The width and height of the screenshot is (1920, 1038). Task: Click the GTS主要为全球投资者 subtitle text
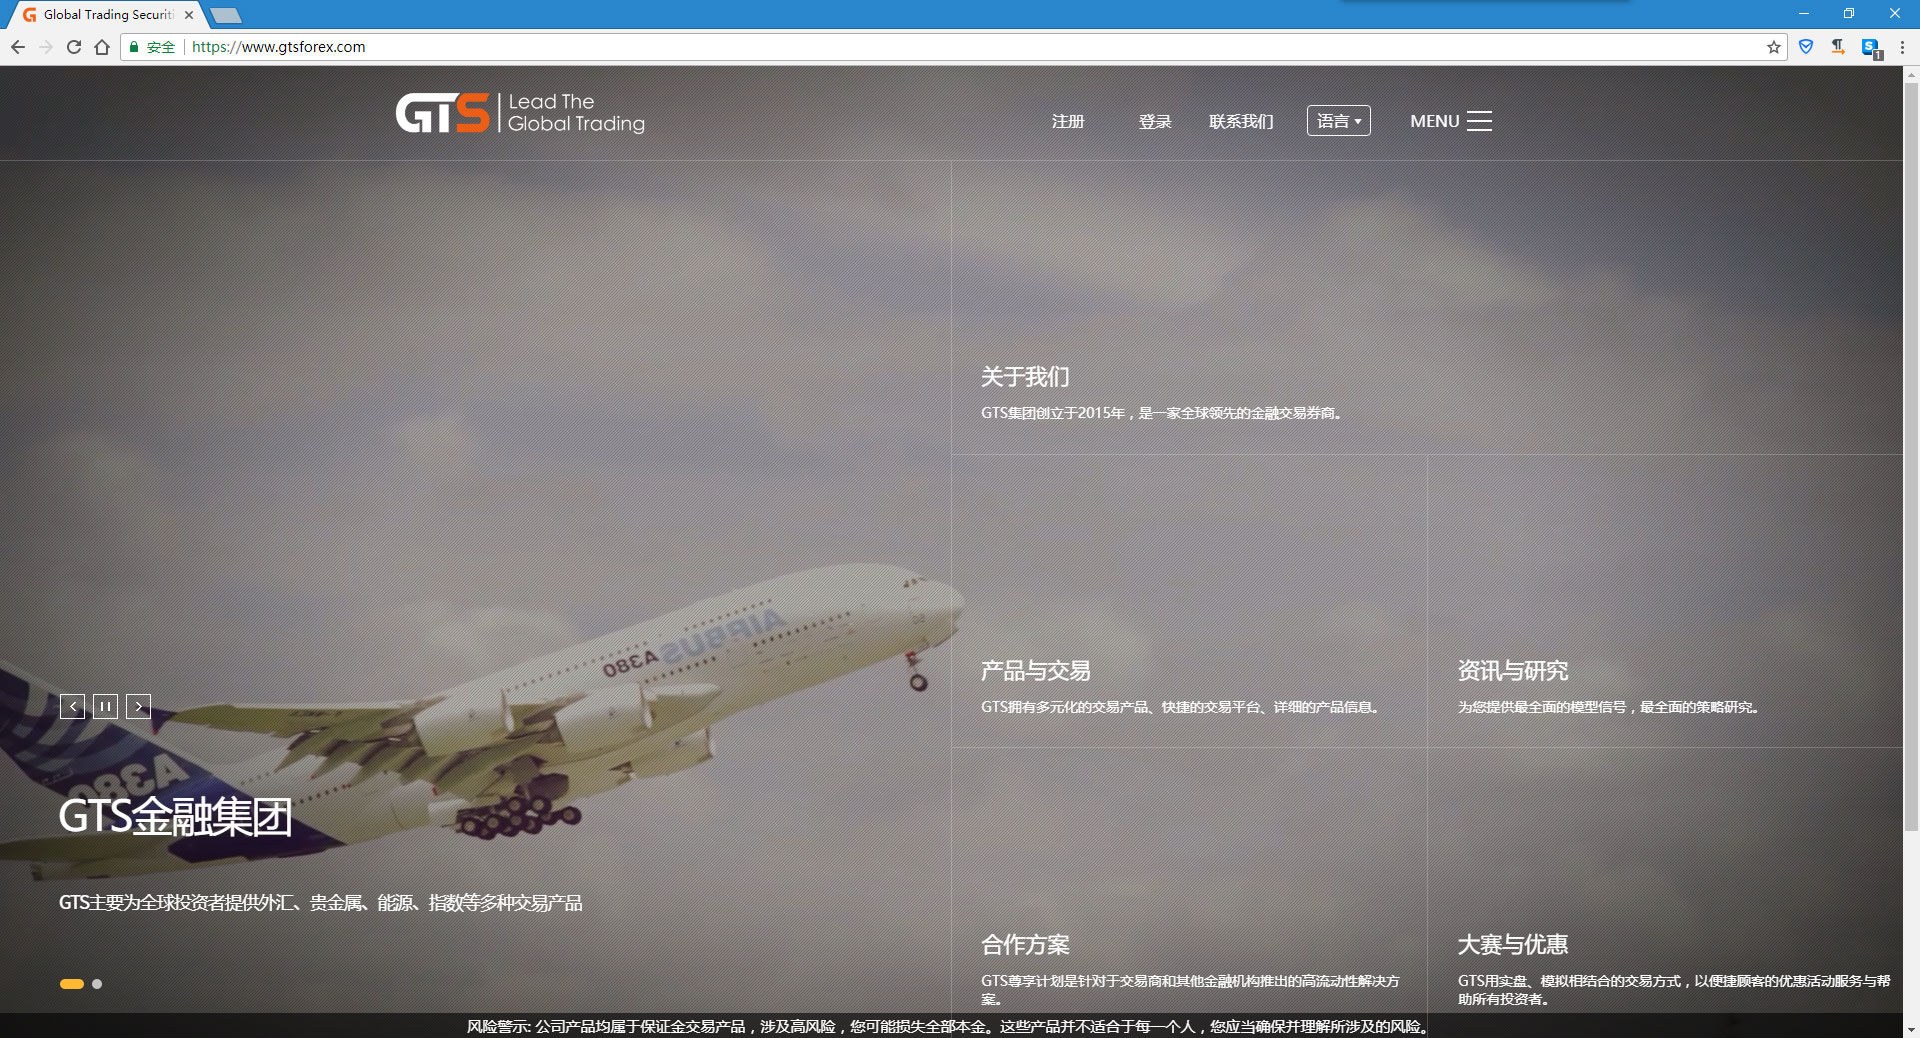click(320, 903)
